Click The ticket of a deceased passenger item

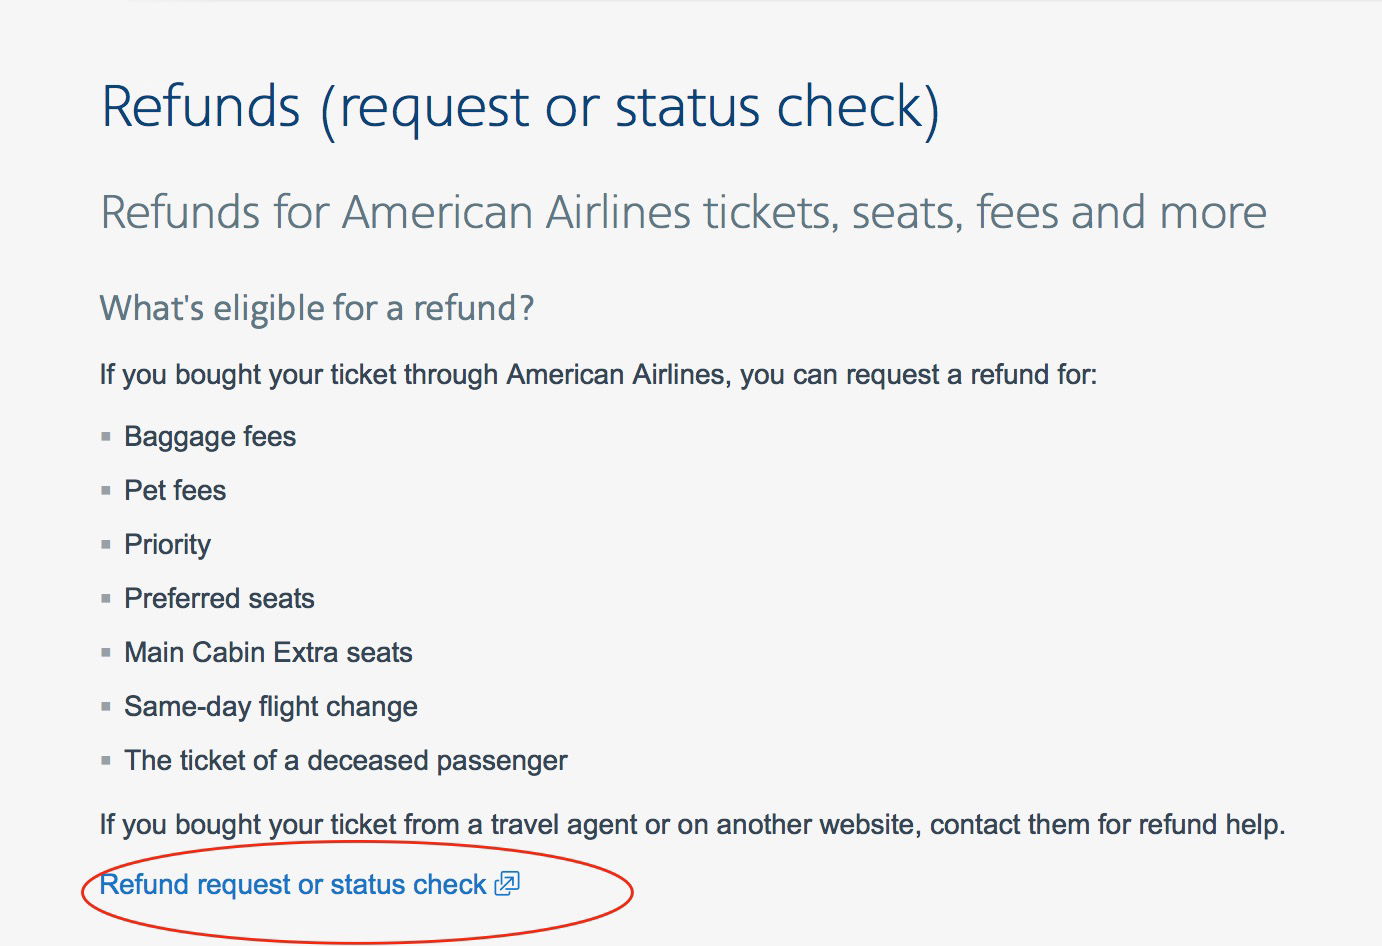click(346, 761)
